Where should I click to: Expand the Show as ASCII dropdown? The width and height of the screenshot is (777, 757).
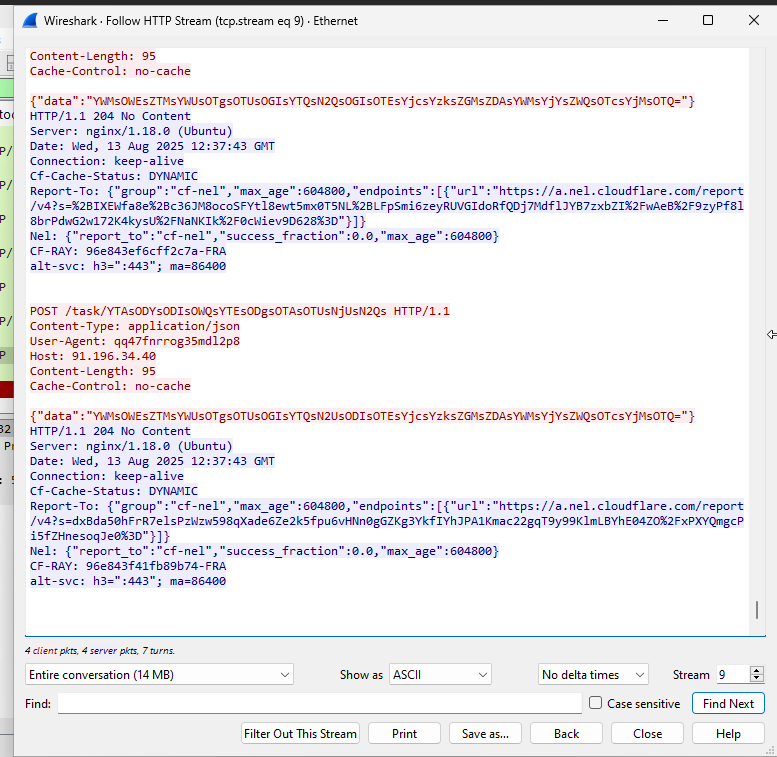(x=440, y=675)
